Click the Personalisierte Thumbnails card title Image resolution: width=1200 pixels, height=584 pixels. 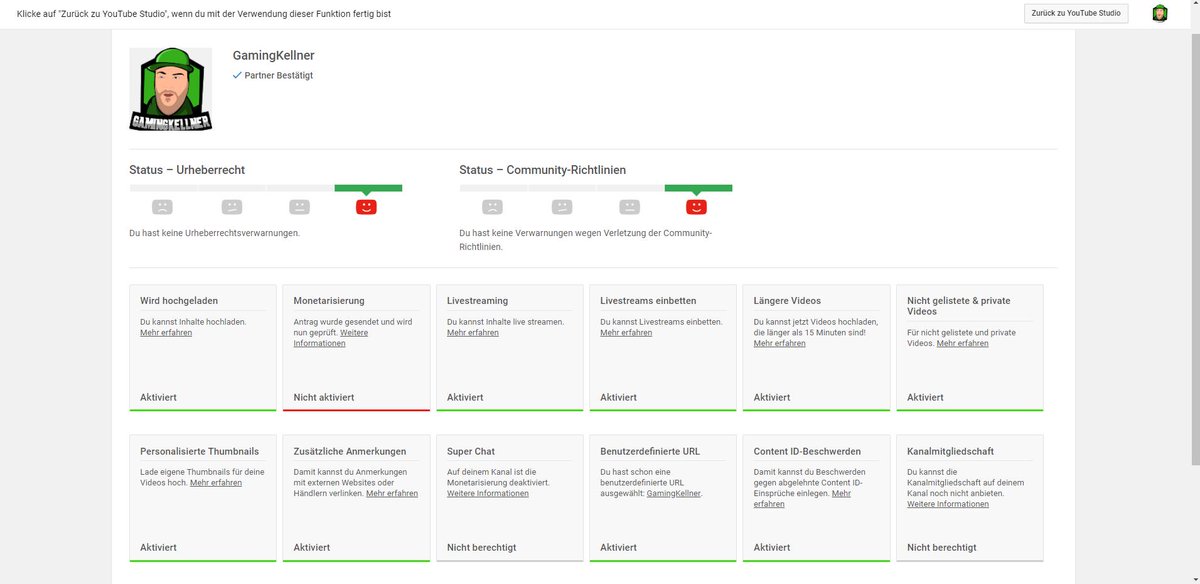tap(200, 451)
